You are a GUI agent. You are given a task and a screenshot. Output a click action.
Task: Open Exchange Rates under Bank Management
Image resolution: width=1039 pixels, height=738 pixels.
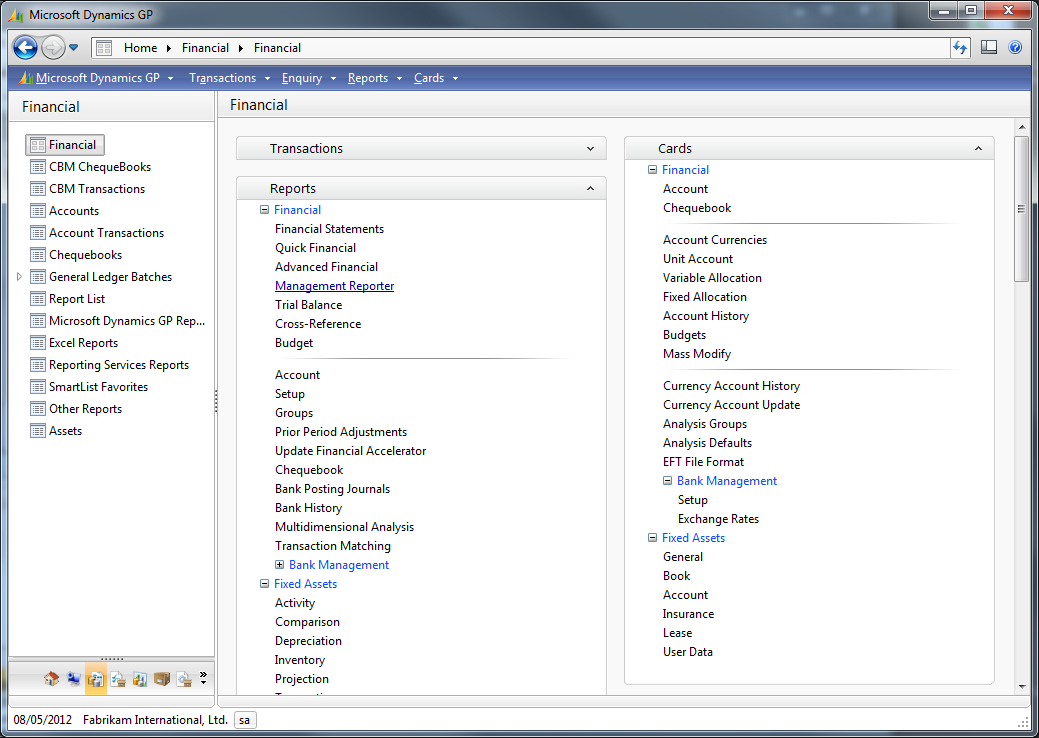[718, 519]
